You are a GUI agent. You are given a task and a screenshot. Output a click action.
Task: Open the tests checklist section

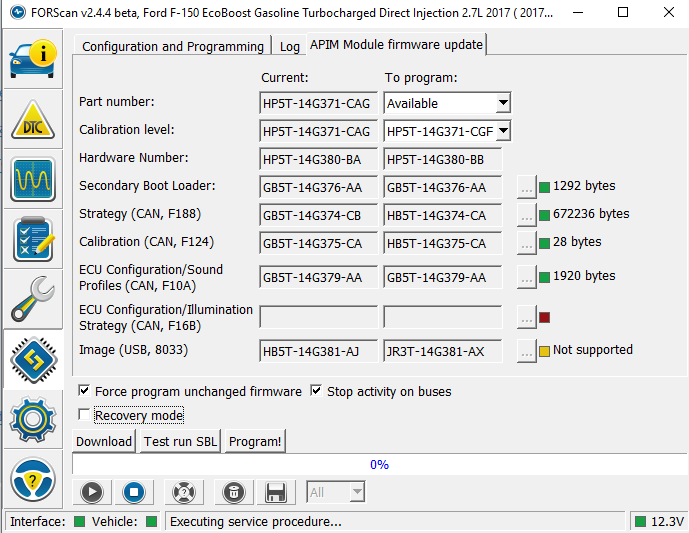pyautogui.click(x=33, y=240)
